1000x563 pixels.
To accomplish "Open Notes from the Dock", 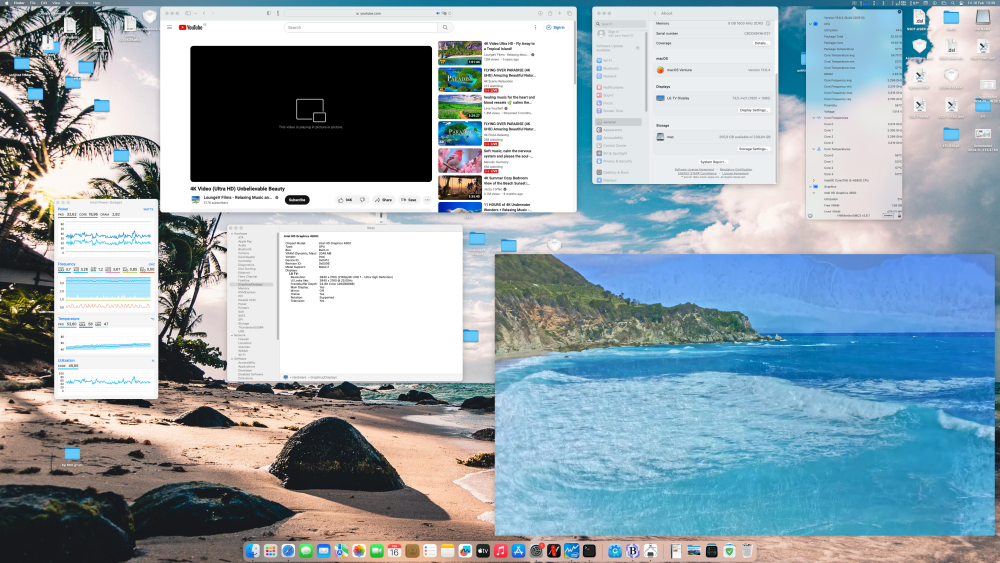I will point(447,551).
